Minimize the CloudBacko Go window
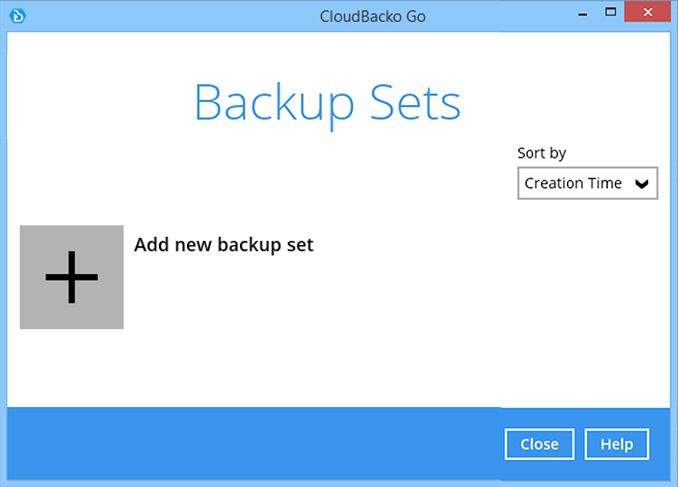 coord(580,14)
